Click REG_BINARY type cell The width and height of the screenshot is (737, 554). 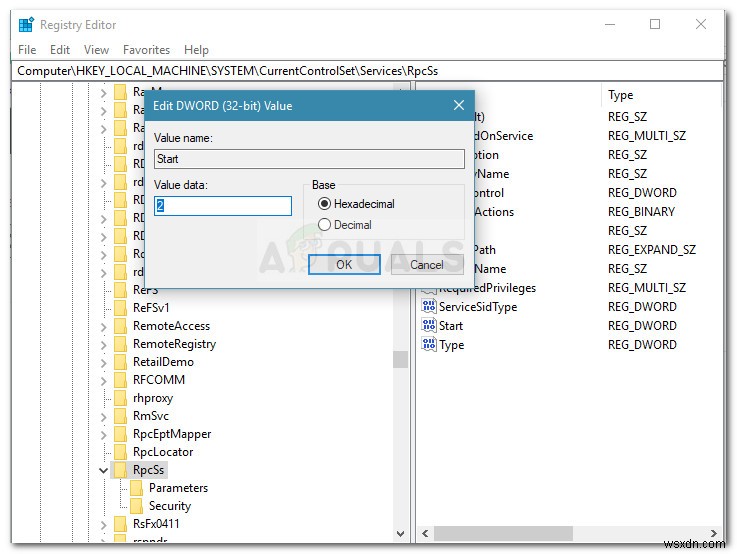click(x=641, y=212)
